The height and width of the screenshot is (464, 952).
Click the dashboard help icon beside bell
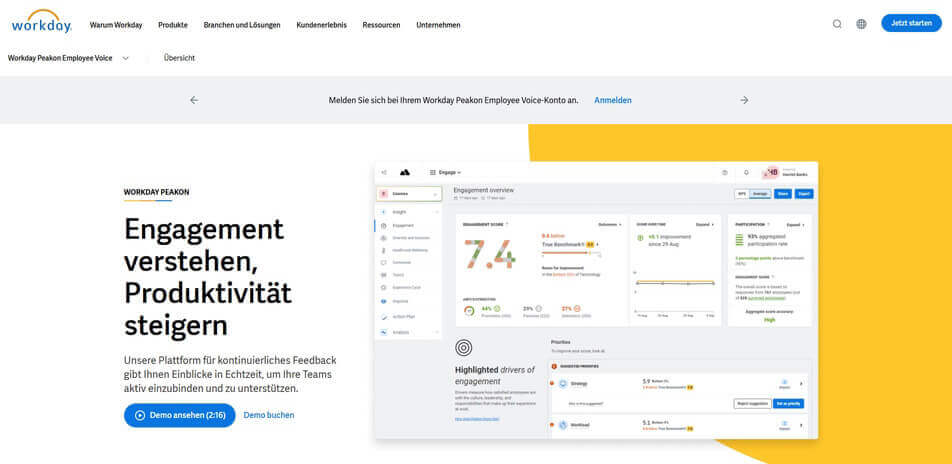[x=724, y=172]
